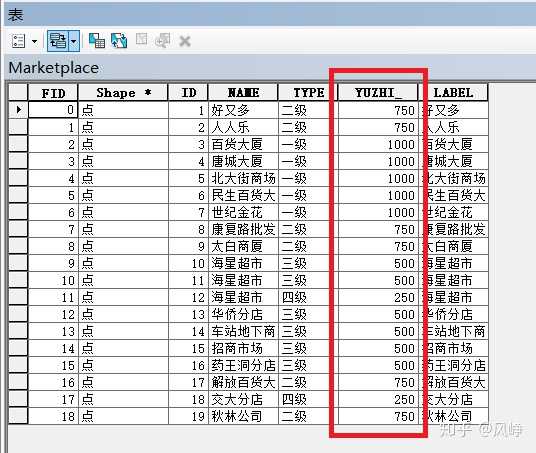Select the YUZHI_ column header

378,92
